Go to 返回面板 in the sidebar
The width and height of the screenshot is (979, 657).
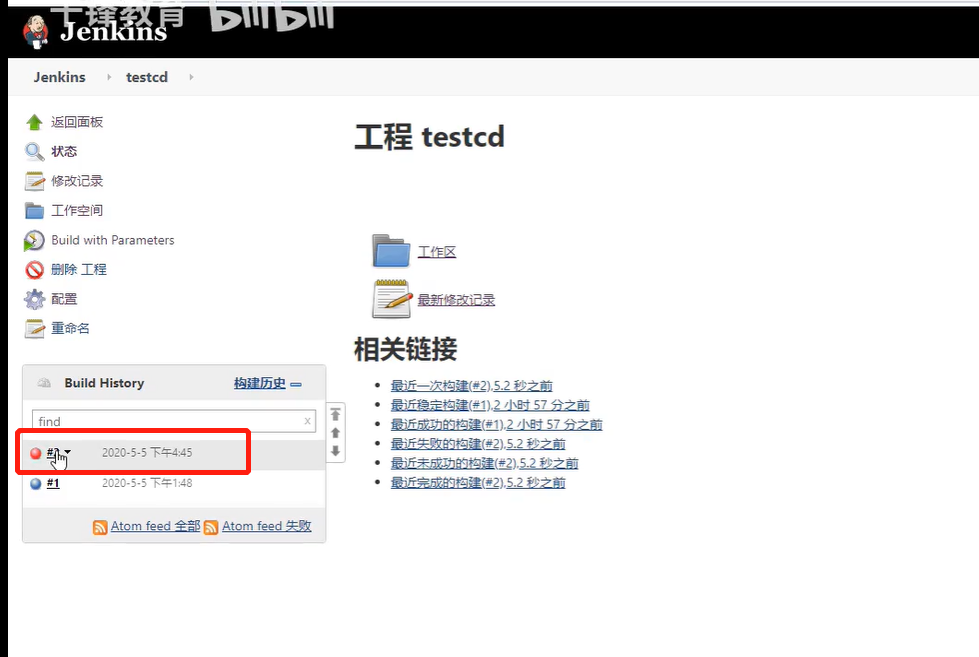click(x=77, y=122)
